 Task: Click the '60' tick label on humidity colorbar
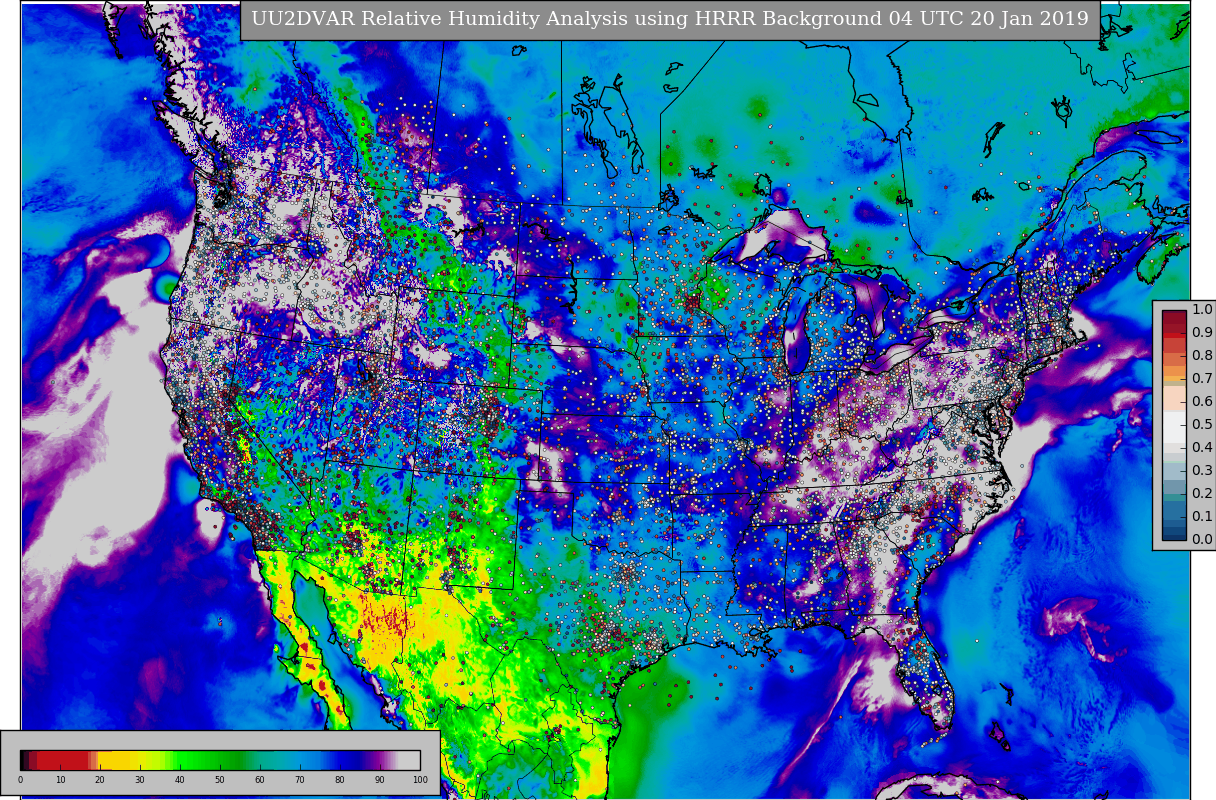pyautogui.click(x=260, y=780)
